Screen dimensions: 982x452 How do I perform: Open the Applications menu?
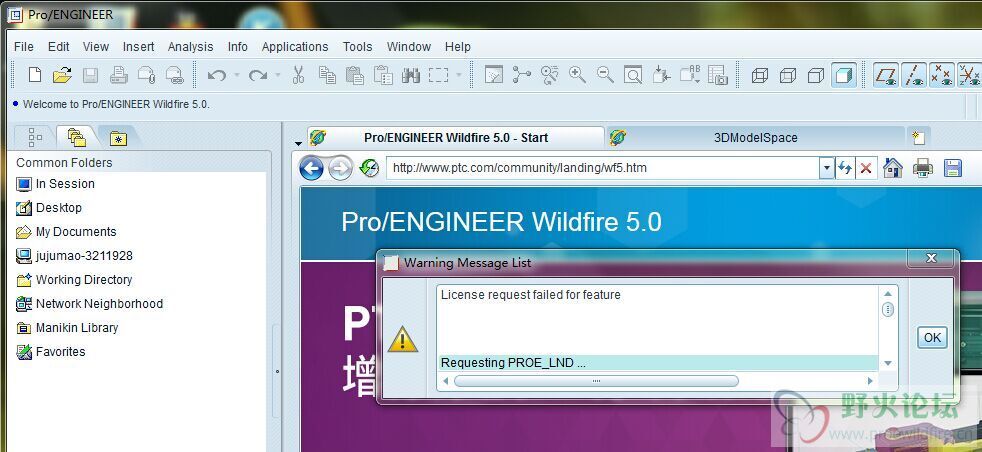click(x=295, y=47)
